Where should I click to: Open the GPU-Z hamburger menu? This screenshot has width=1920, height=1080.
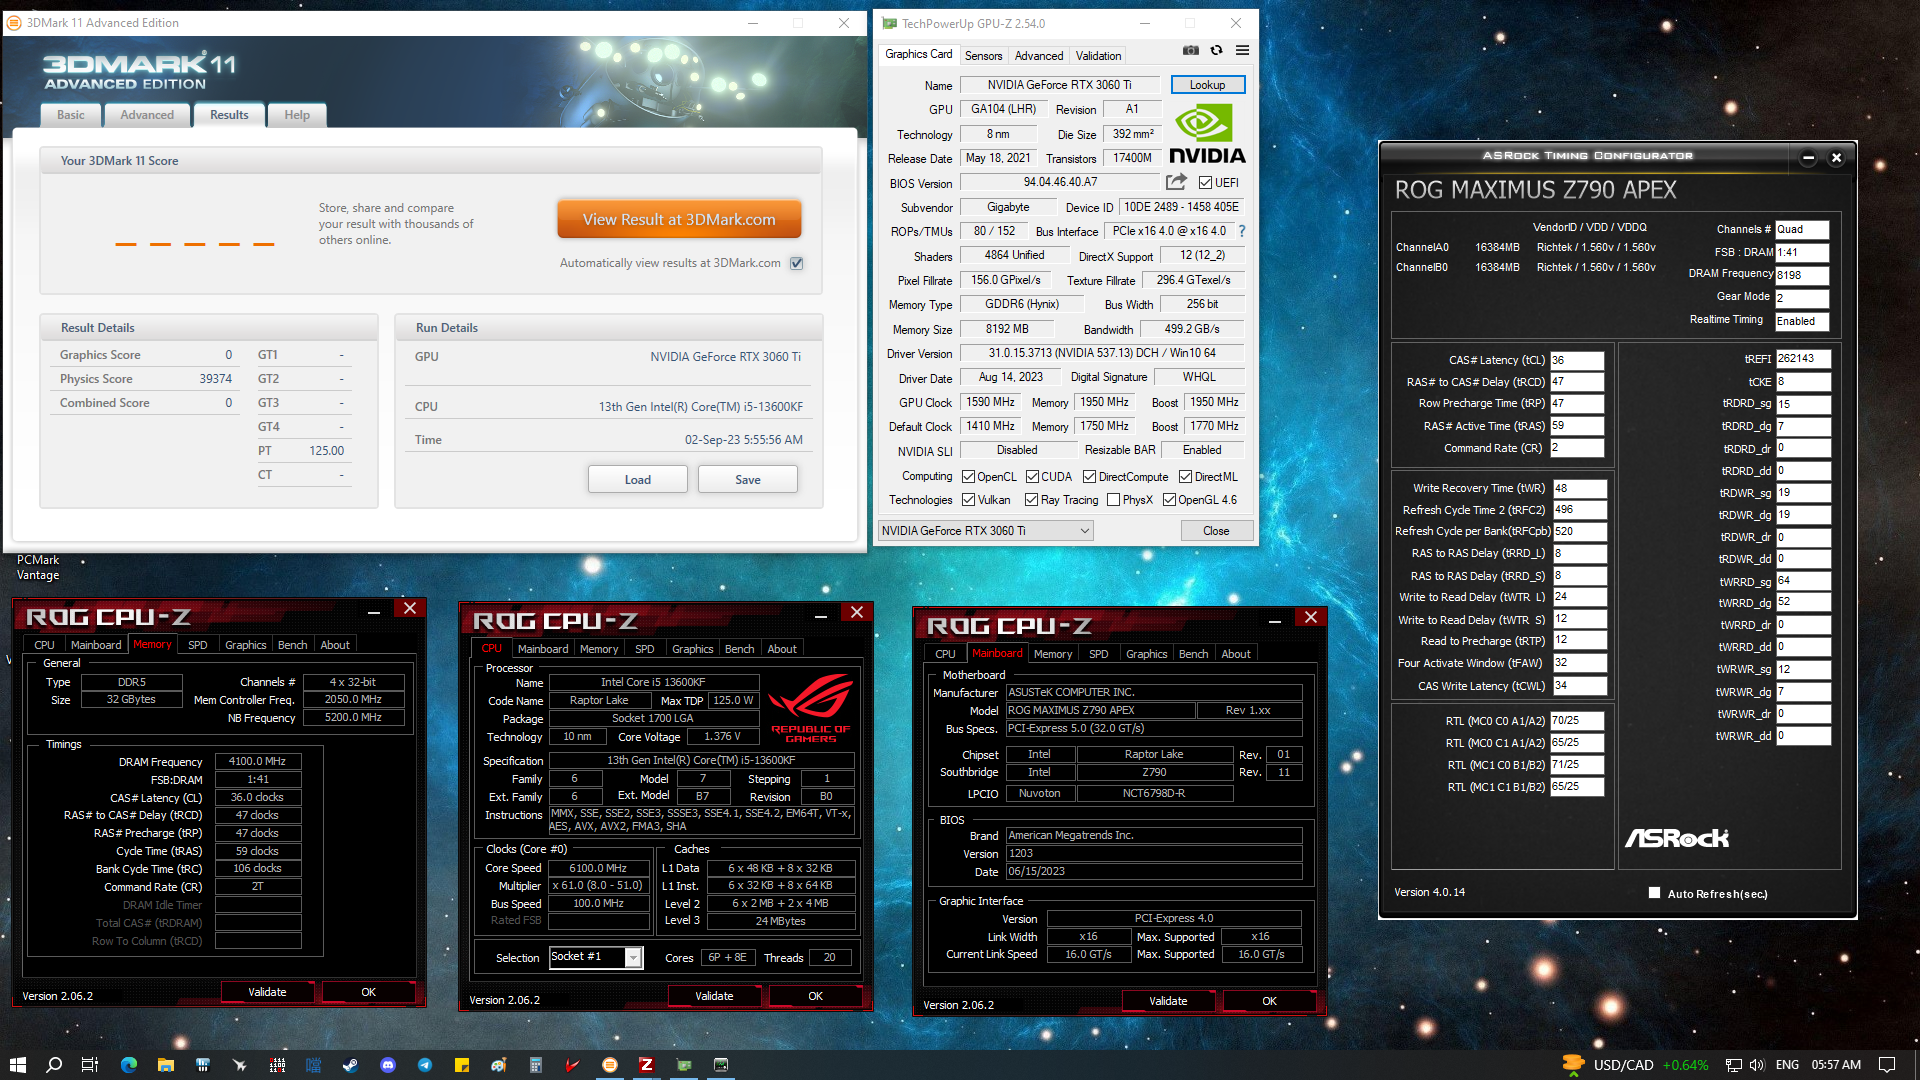pos(1242,50)
